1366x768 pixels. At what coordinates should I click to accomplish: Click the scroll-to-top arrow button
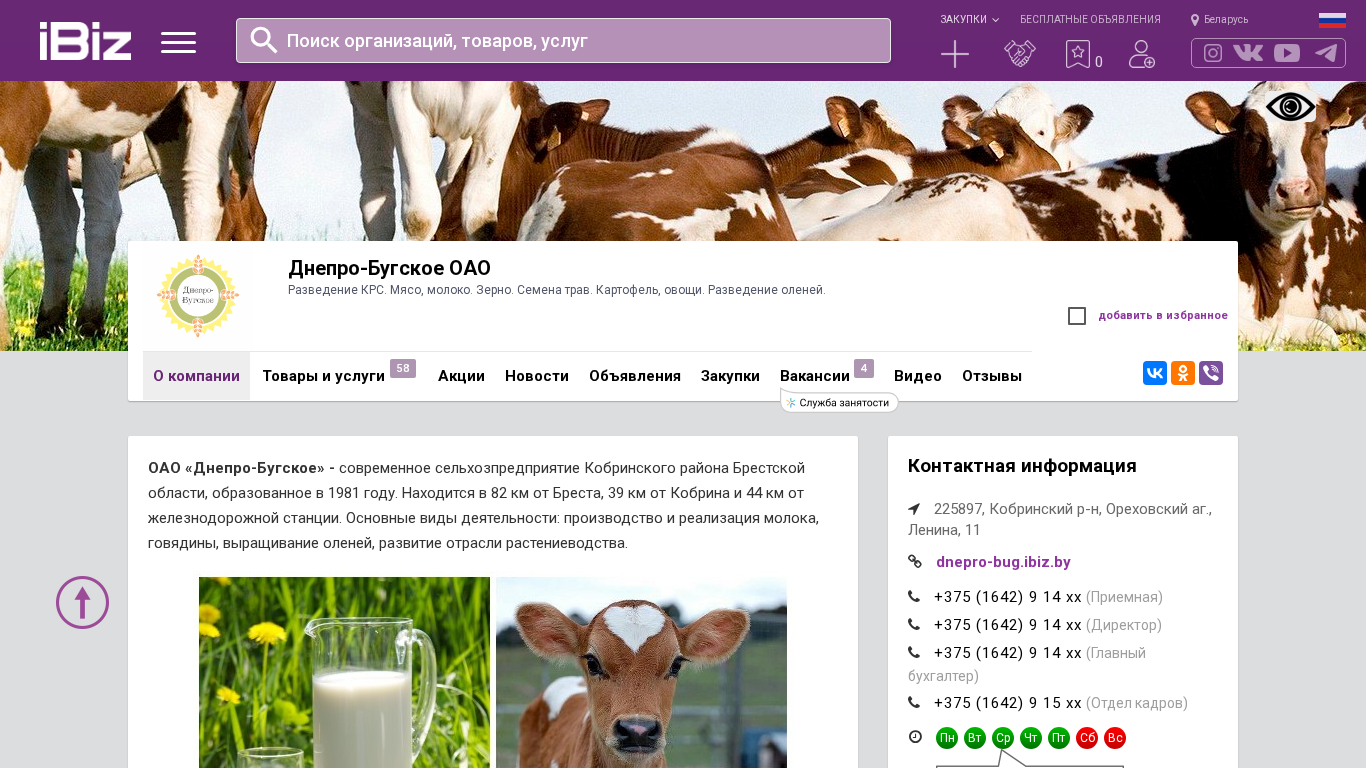click(82, 602)
